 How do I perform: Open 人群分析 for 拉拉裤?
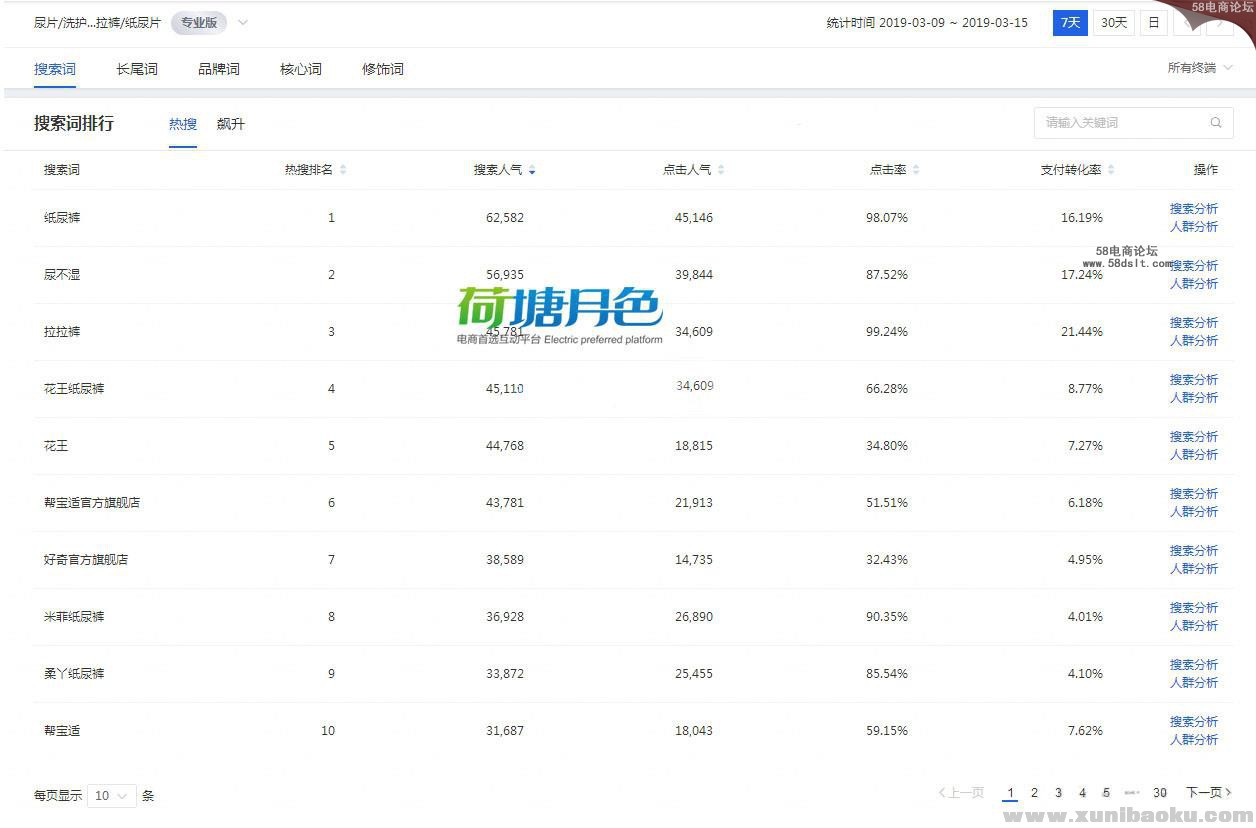1194,341
